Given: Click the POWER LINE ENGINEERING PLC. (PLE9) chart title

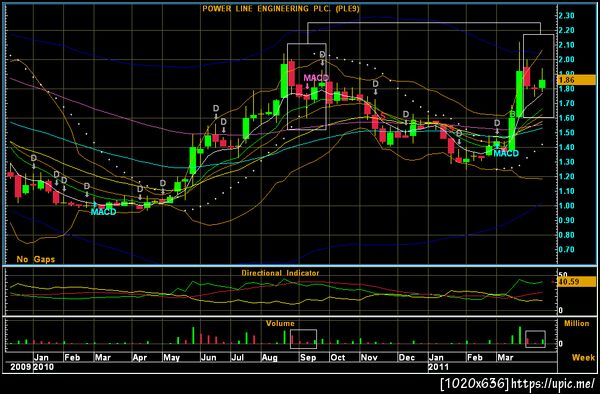Looking at the screenshot, I should pos(281,8).
